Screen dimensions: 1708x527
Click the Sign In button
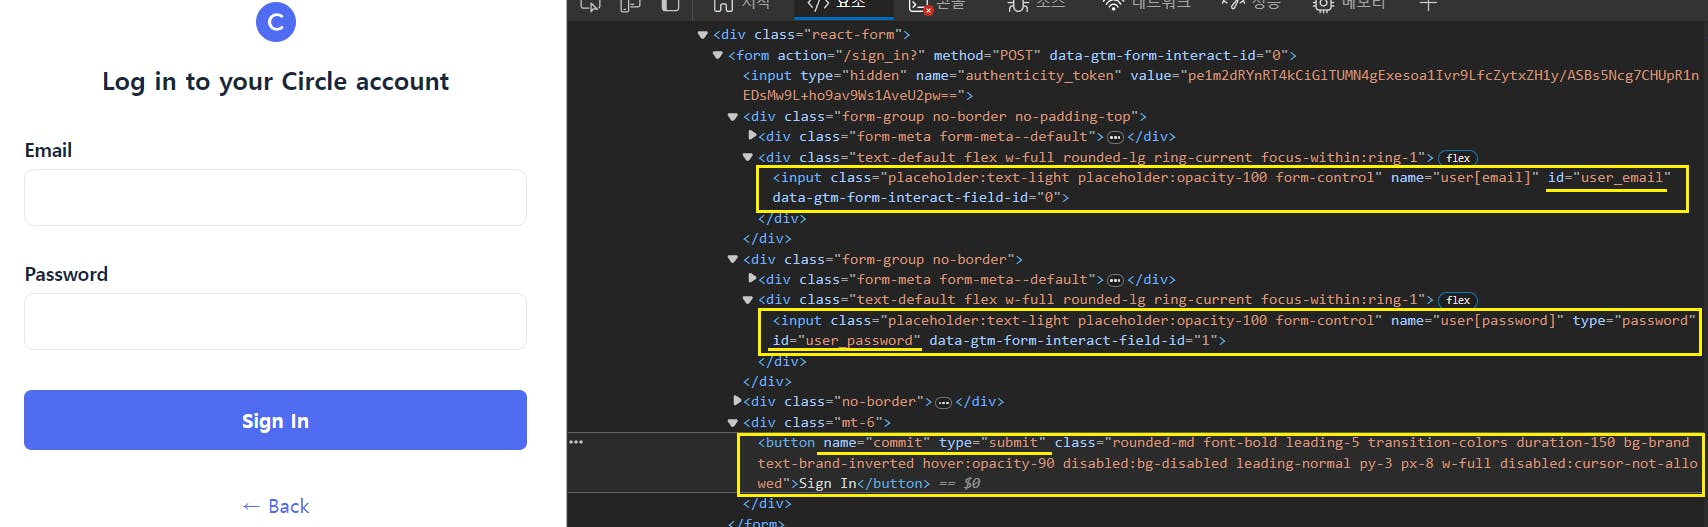tap(275, 420)
